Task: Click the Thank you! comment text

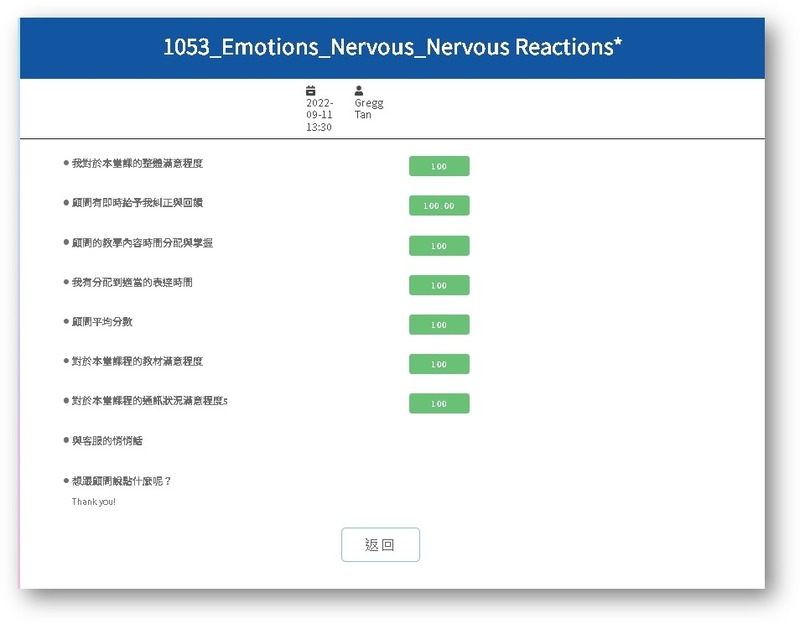Action: [x=93, y=501]
